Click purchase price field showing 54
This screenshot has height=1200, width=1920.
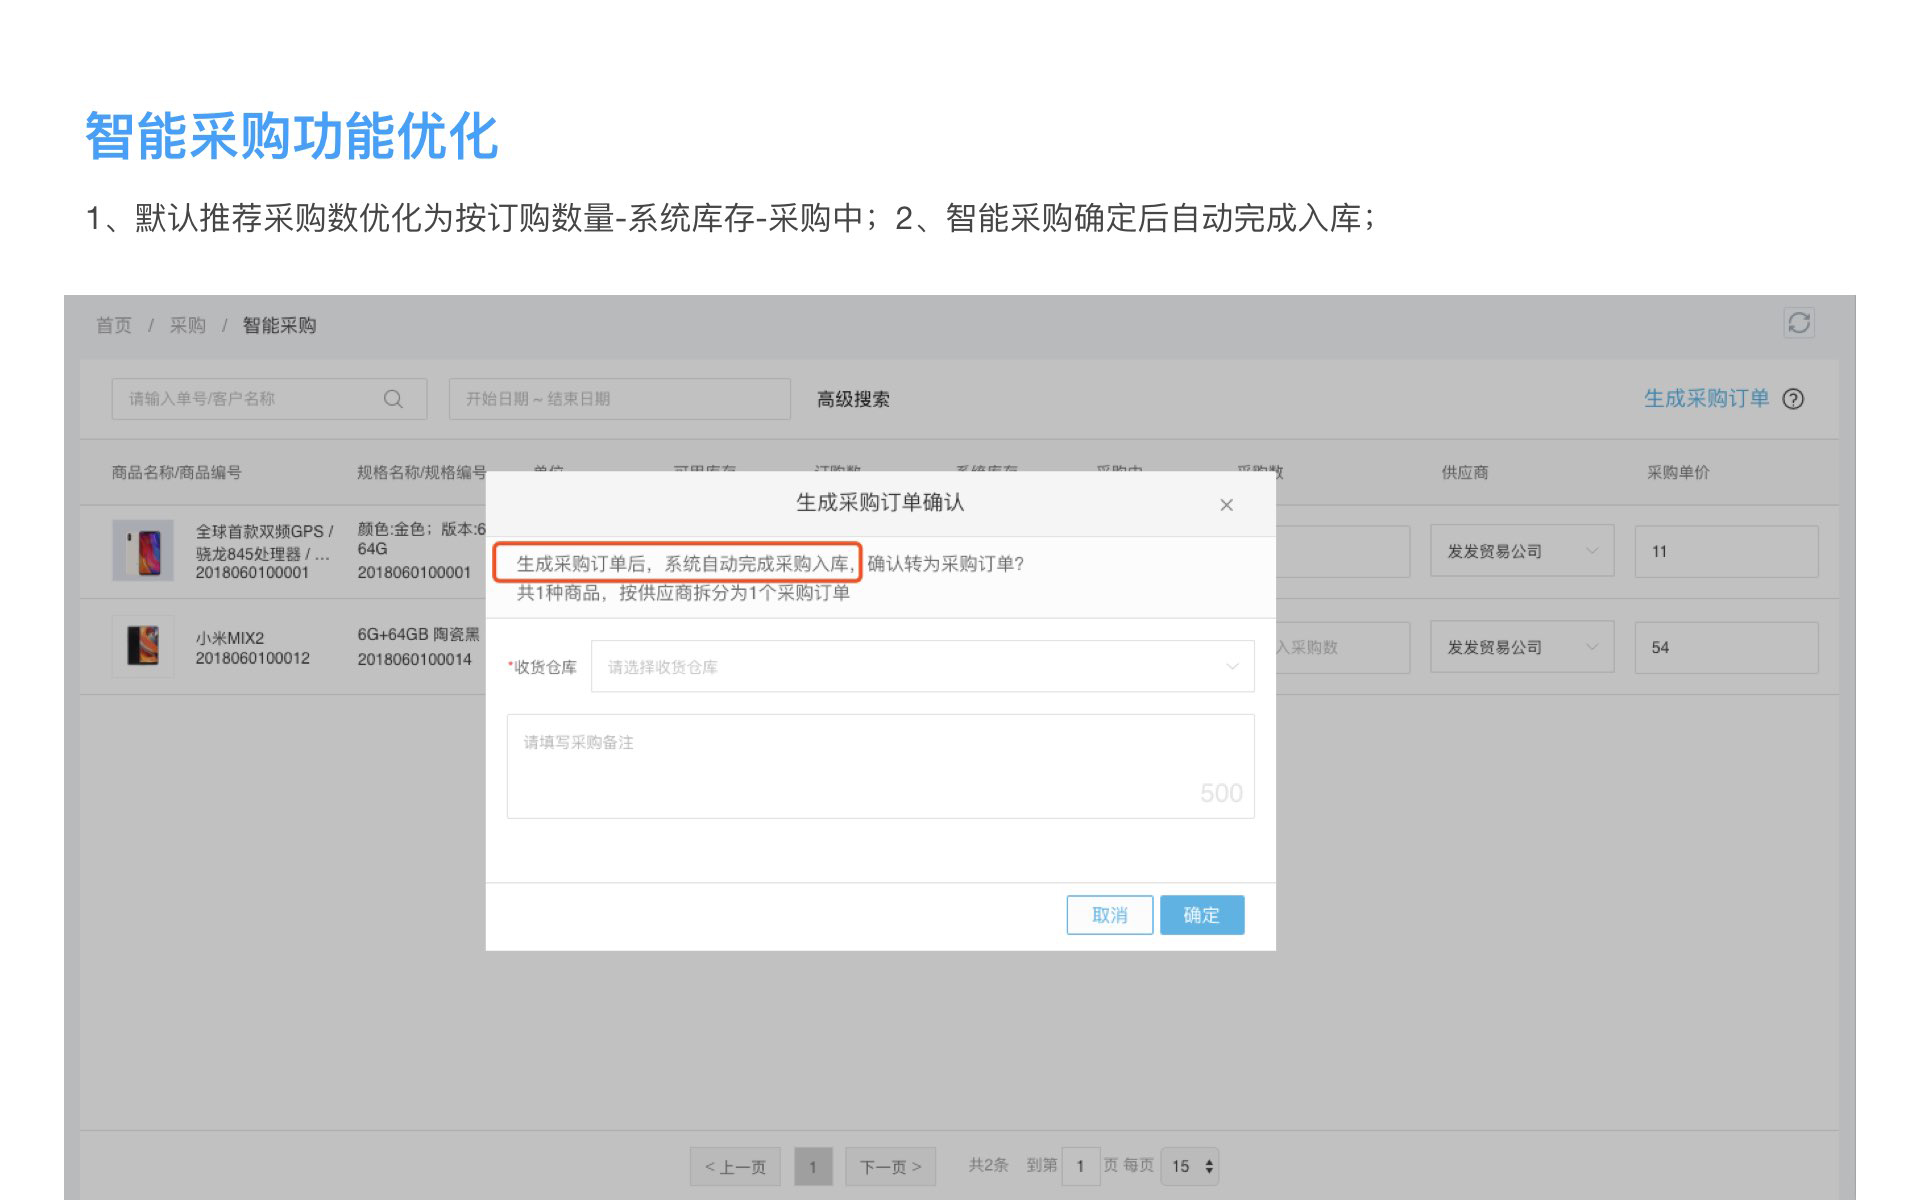1725,647
